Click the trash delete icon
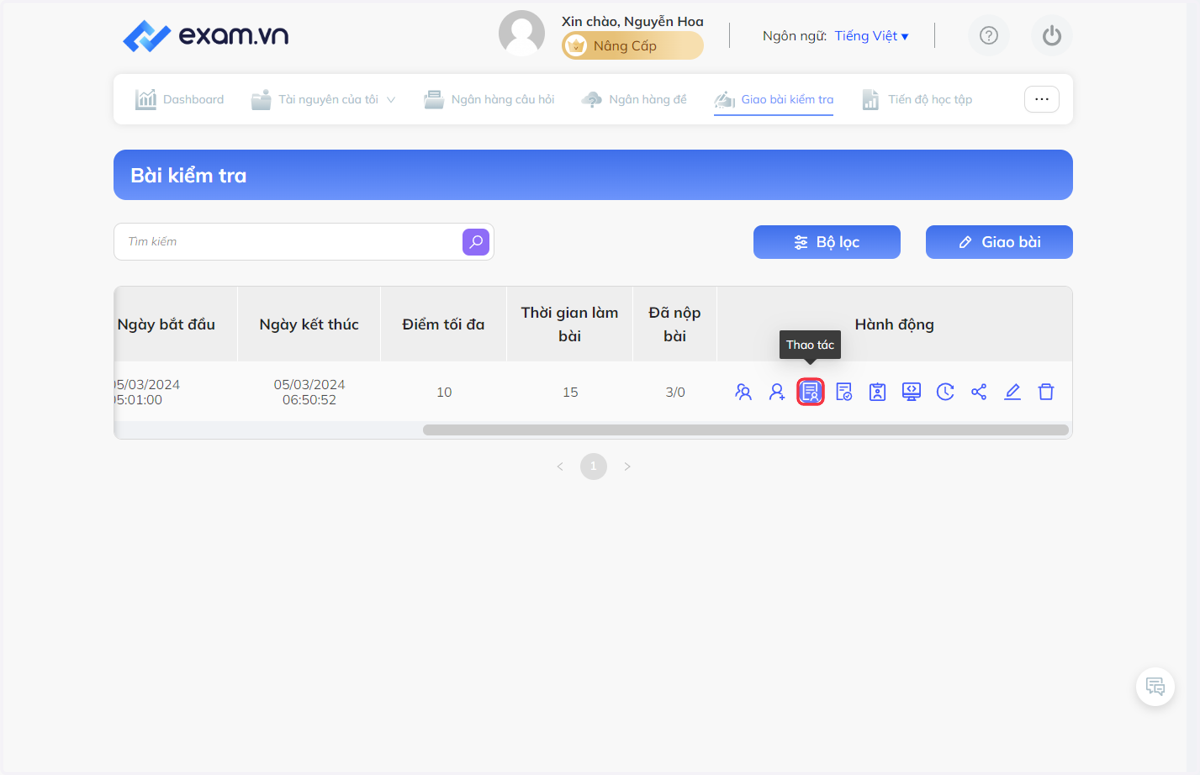 click(1046, 392)
